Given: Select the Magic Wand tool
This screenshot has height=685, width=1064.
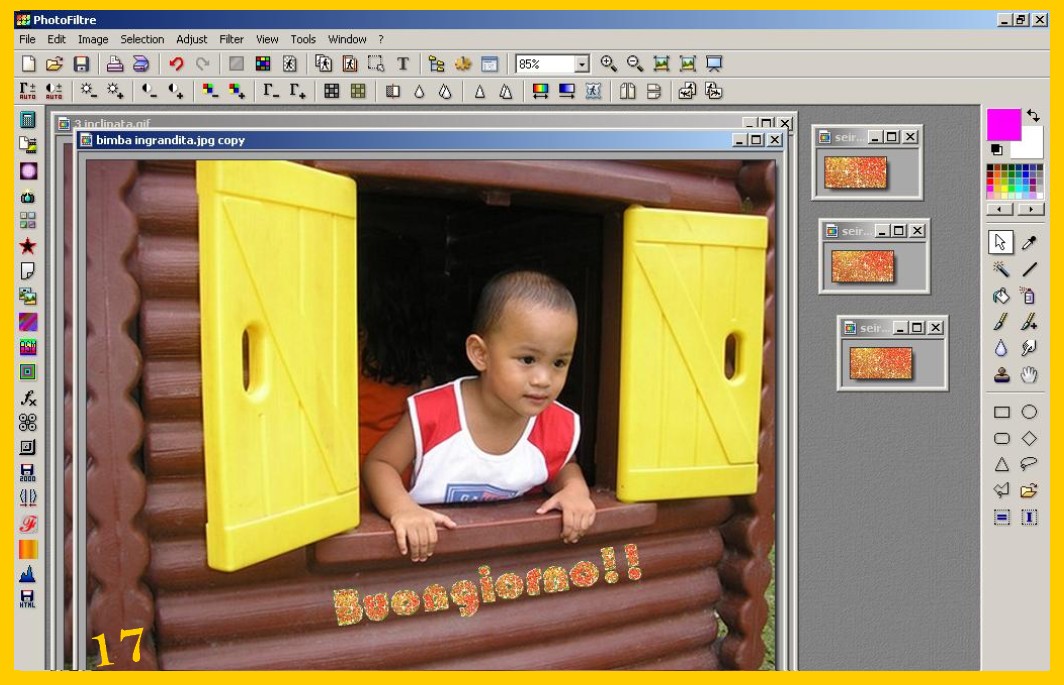Looking at the screenshot, I should 1001,269.
